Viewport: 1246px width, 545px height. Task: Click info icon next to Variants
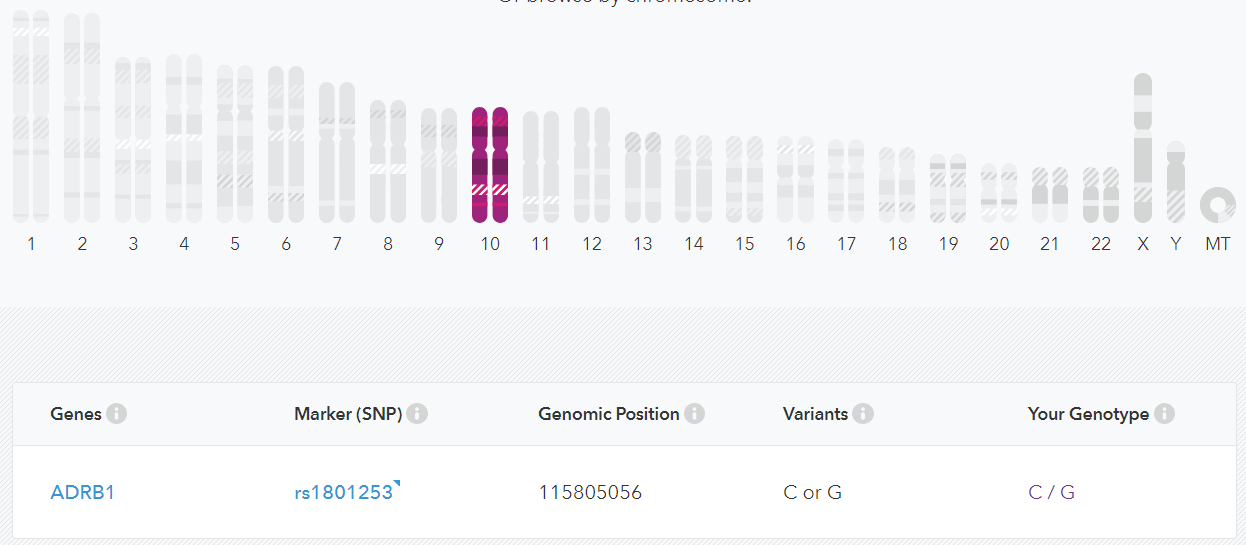pos(863,414)
